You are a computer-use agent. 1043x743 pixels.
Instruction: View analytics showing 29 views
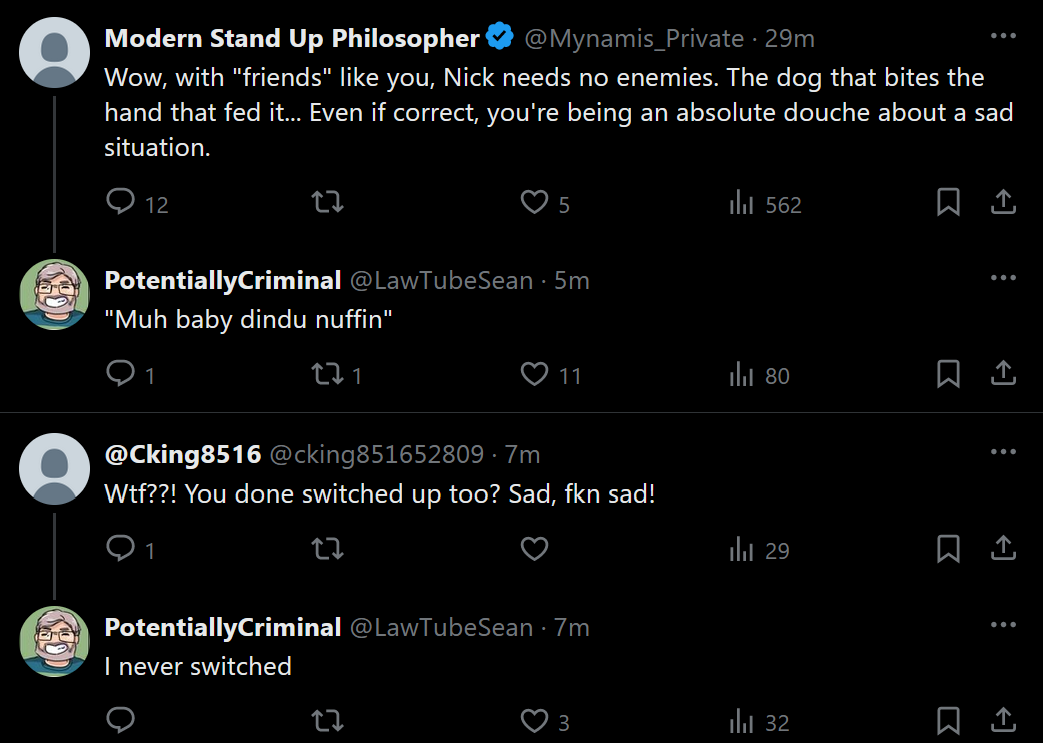(x=759, y=549)
